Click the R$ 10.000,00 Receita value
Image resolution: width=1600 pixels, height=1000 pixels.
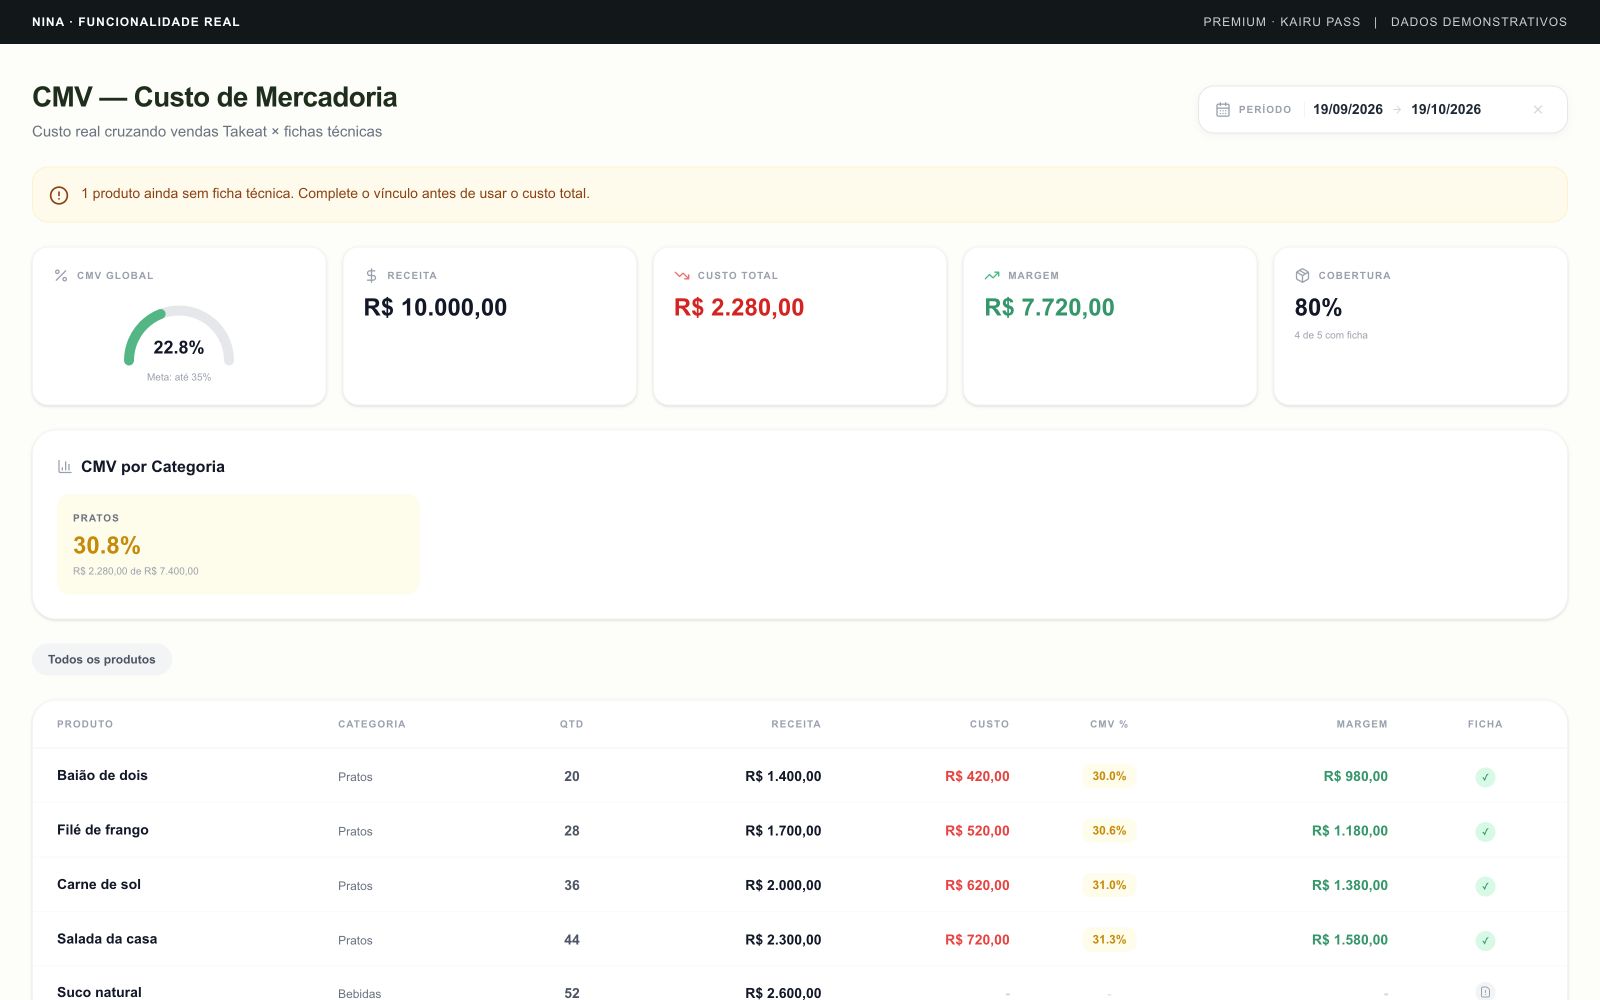435,308
